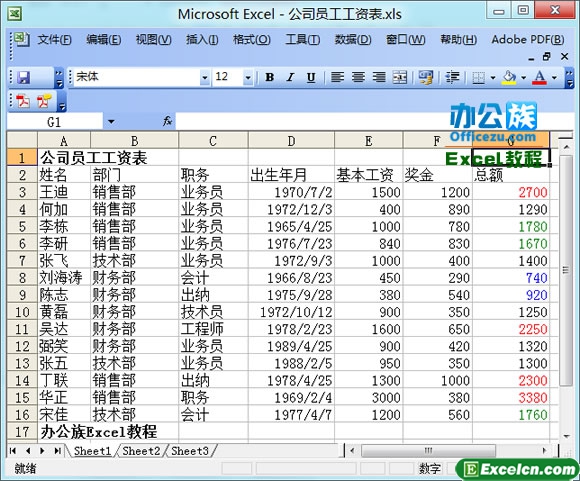Click birth date cell 1972/10/12

pyautogui.click(x=291, y=312)
